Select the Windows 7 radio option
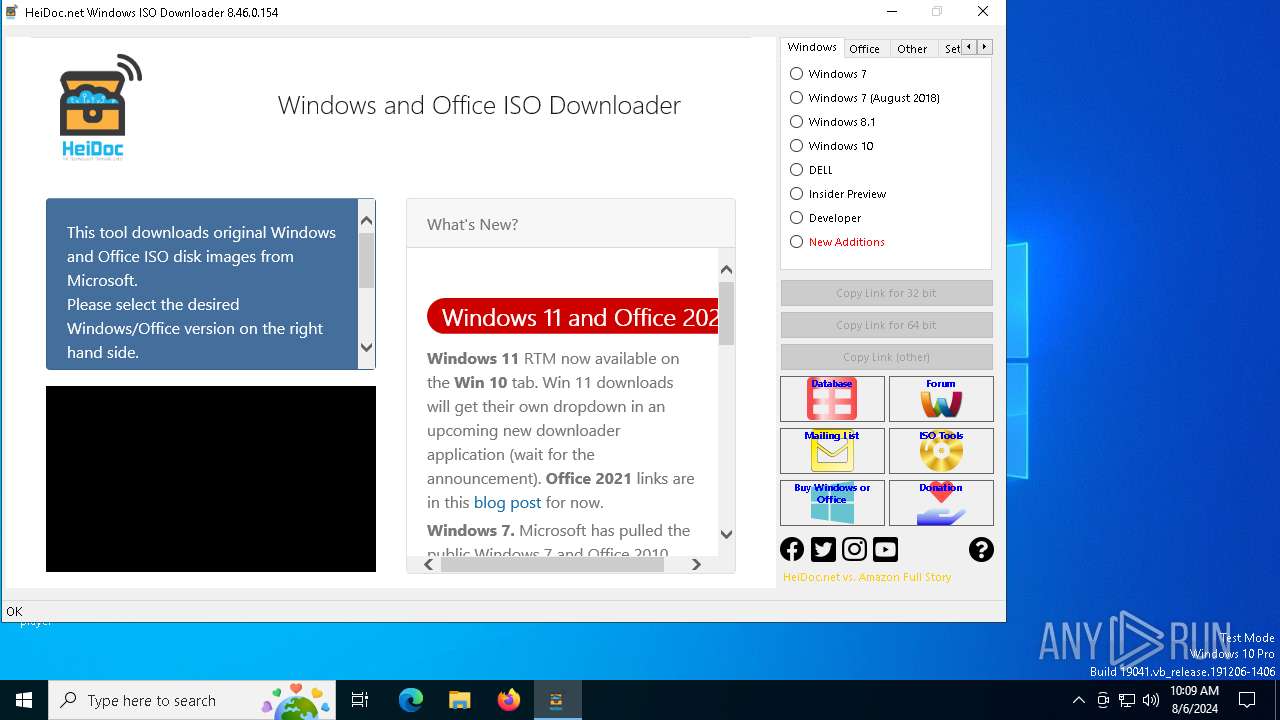 click(x=828, y=74)
